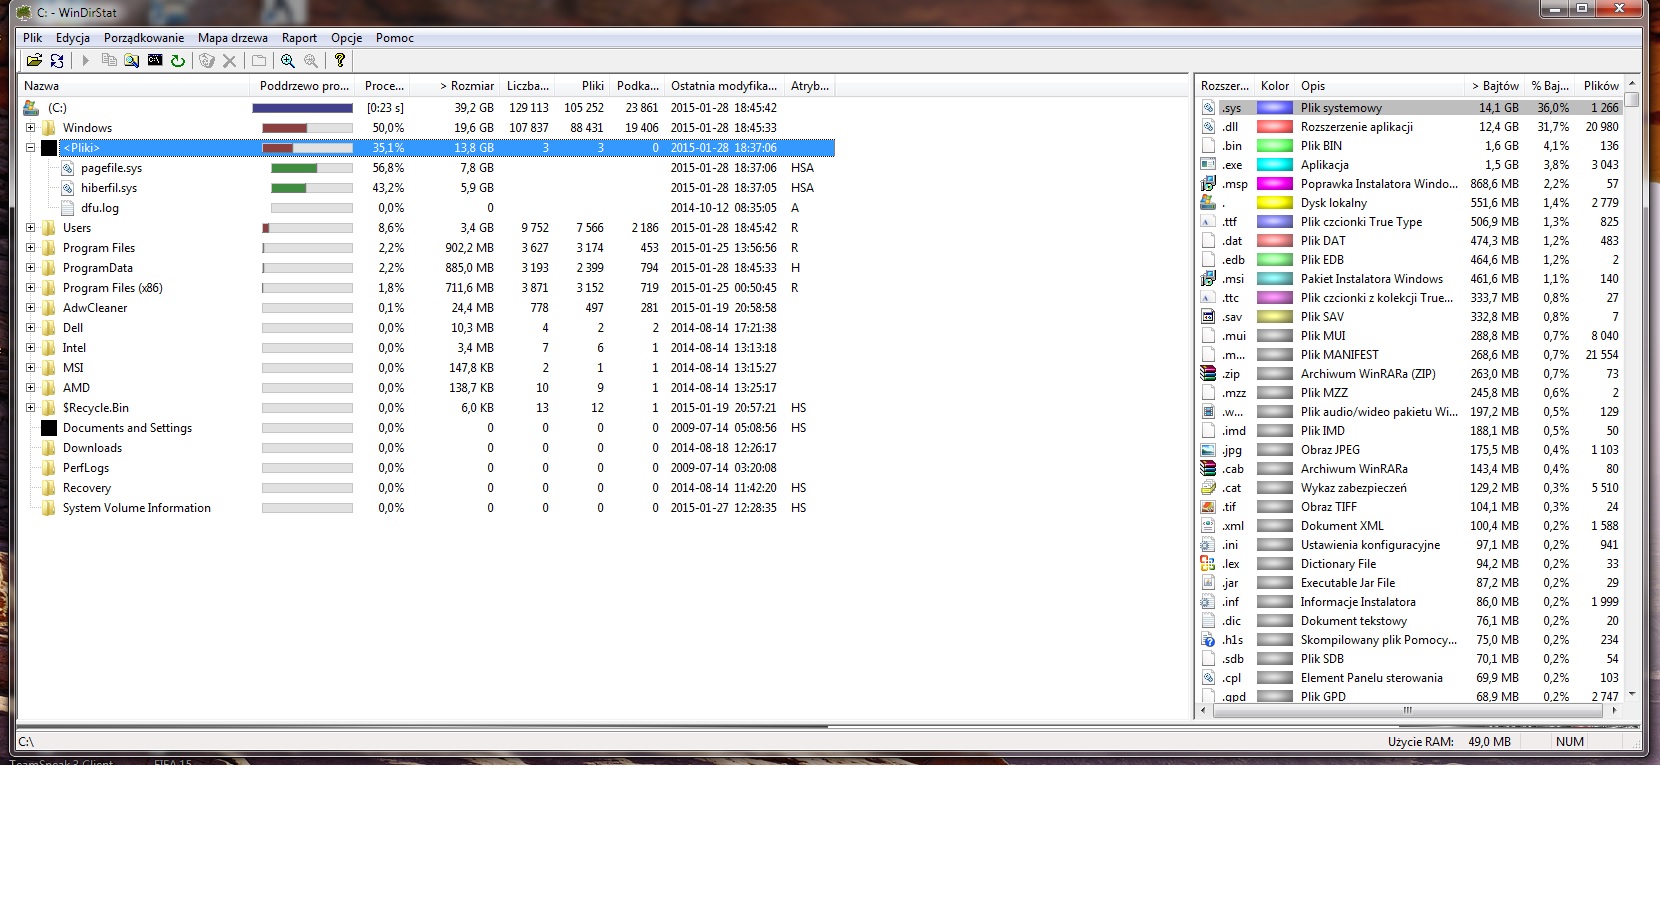This screenshot has width=1660, height=900.
Task: Sort extensions by Opis column header
Action: tap(1379, 86)
